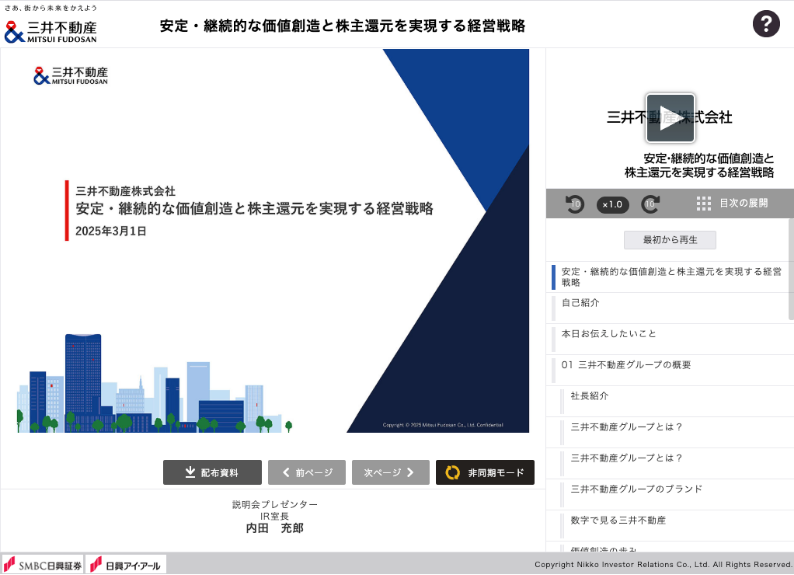
Task: Click the Mitsui Fudosan logo inside the slide
Action: 70,76
